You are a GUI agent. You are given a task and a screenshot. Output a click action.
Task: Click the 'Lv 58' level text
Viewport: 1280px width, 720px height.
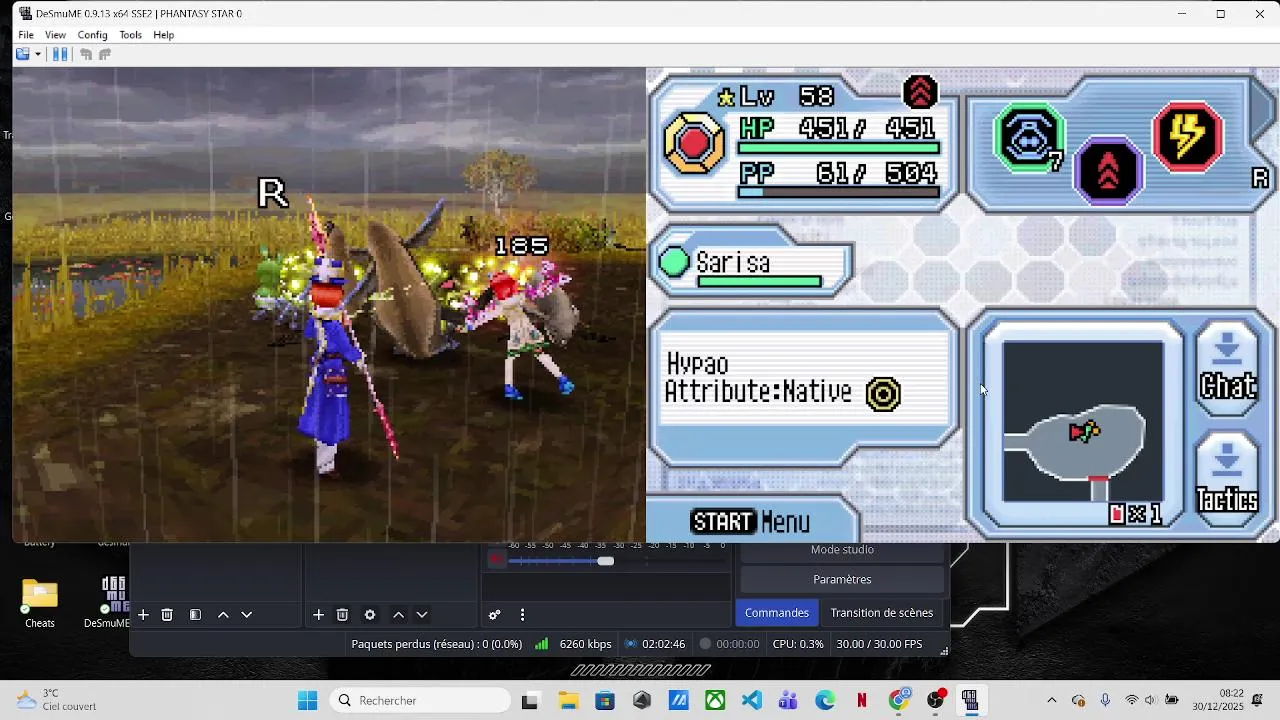pos(787,96)
